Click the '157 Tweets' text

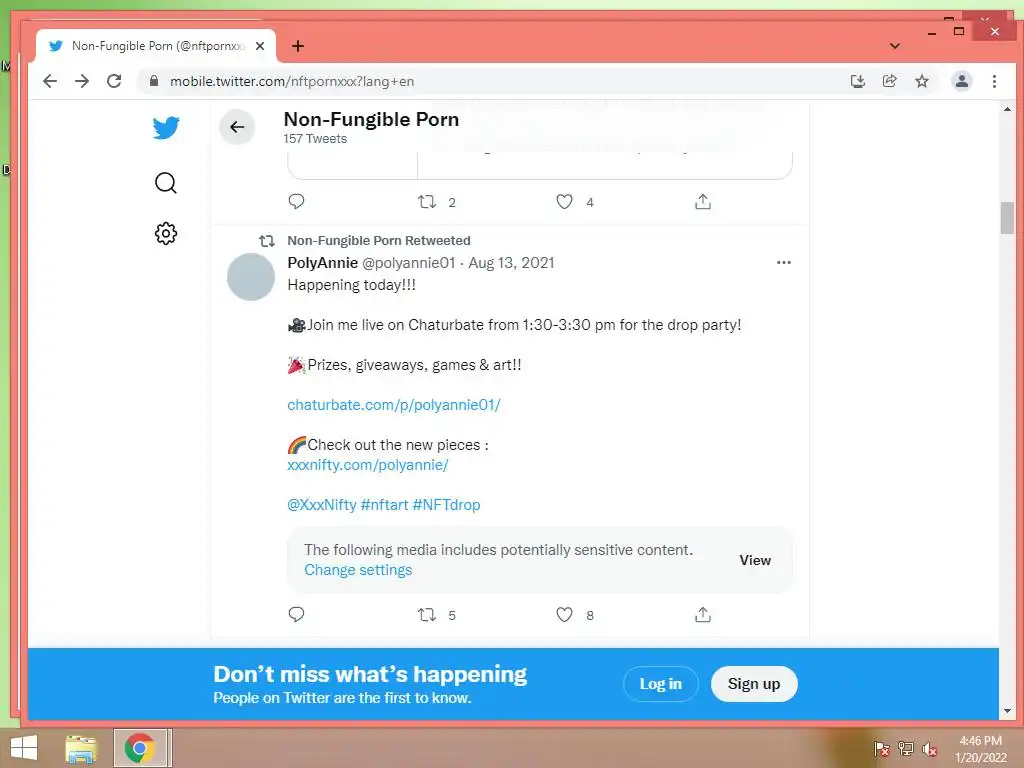click(315, 138)
